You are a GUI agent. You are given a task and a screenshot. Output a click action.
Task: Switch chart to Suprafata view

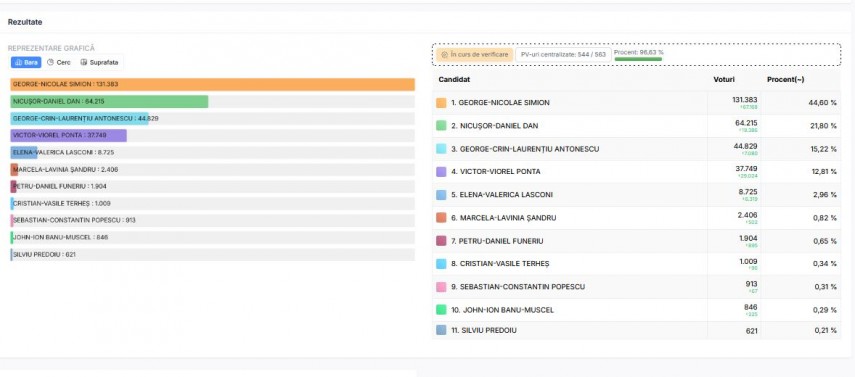99,63
